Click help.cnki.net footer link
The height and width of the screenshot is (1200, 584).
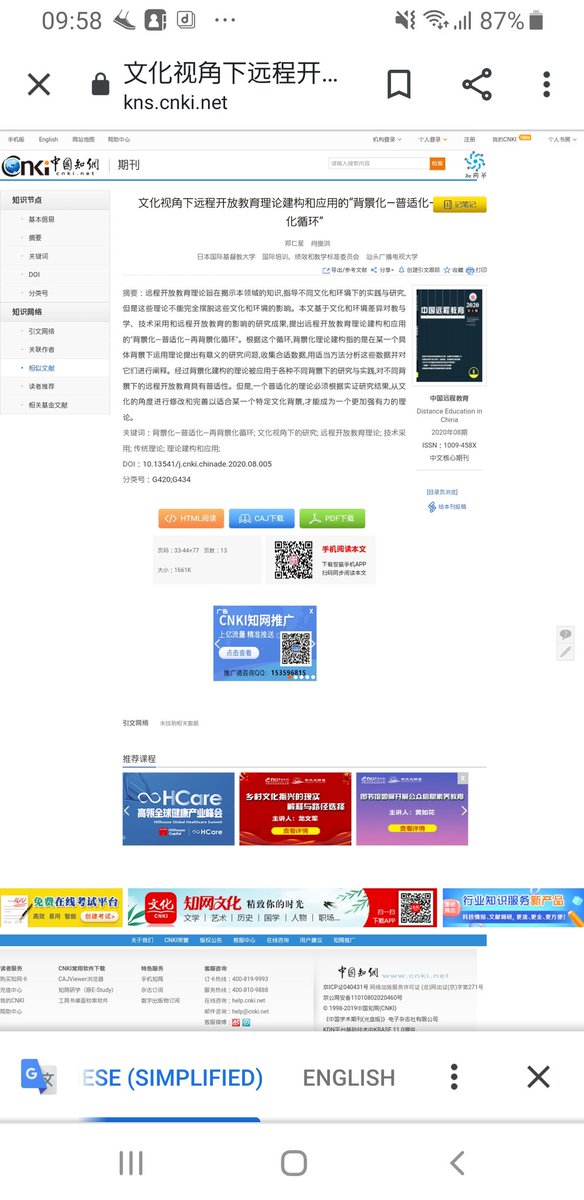click(x=251, y=1000)
